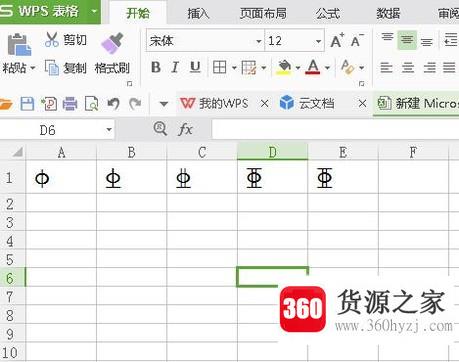Open the Name Box dropdown arrow

109,130
